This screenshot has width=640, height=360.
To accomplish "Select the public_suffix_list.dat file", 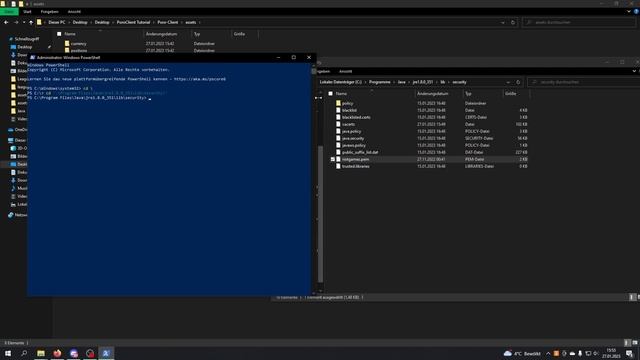I will 360,152.
